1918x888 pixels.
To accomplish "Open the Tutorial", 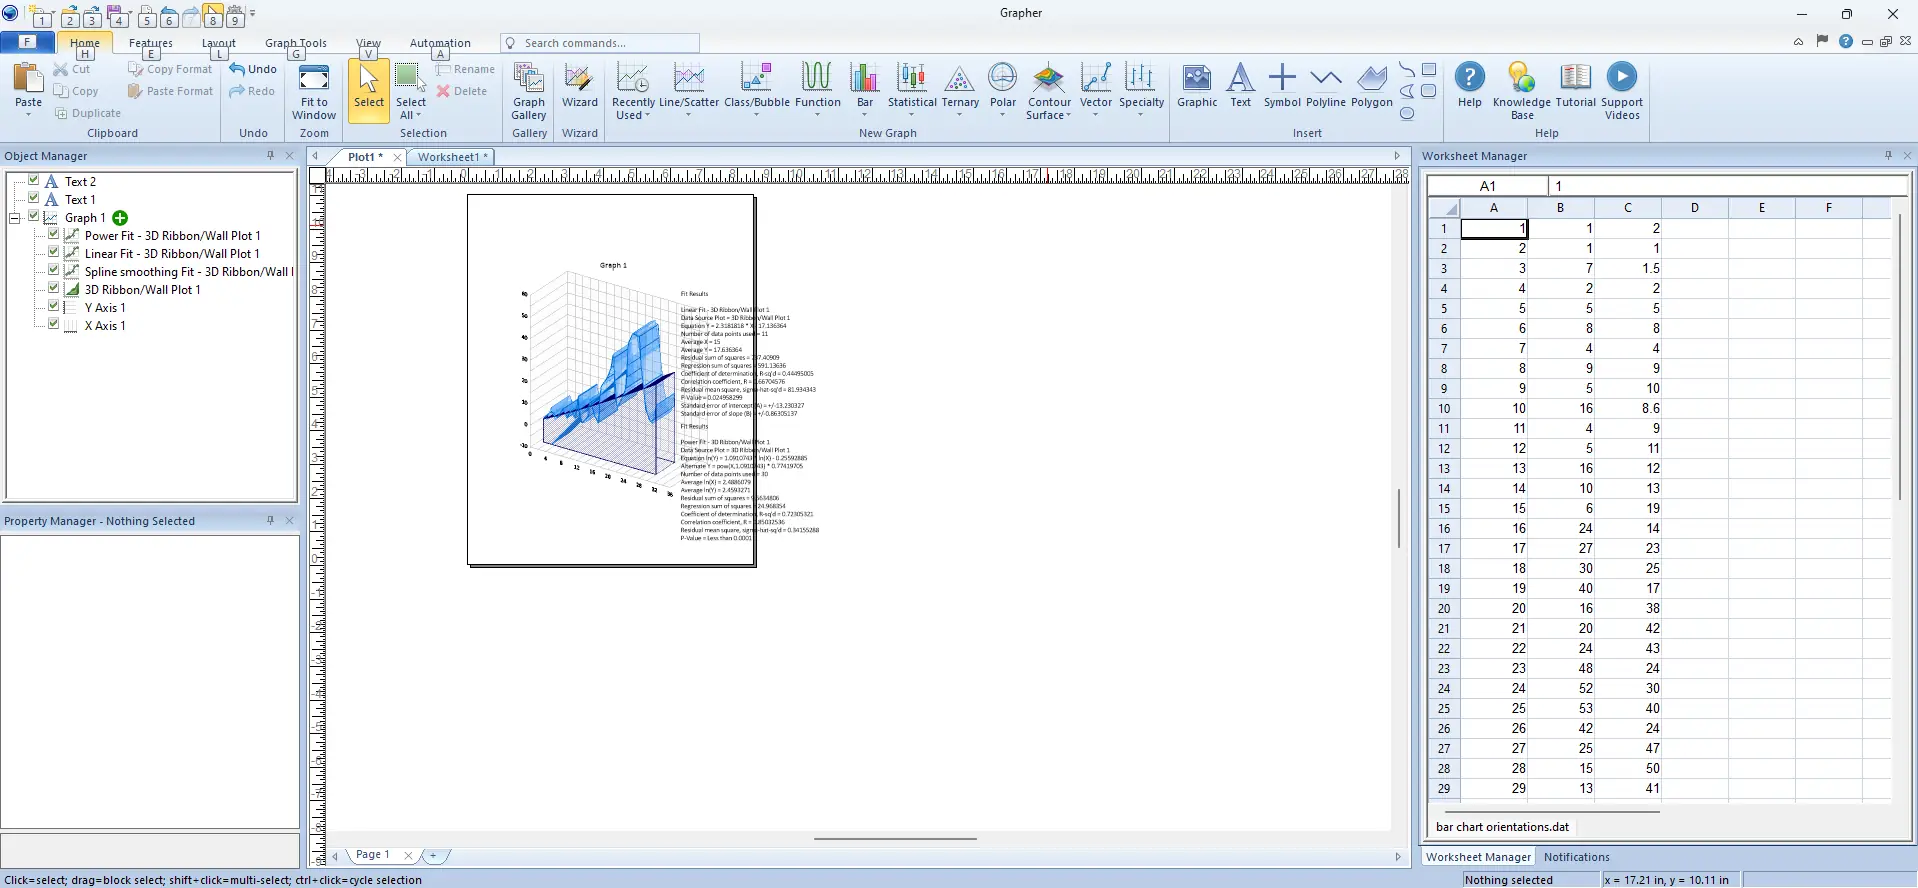I will point(1575,86).
